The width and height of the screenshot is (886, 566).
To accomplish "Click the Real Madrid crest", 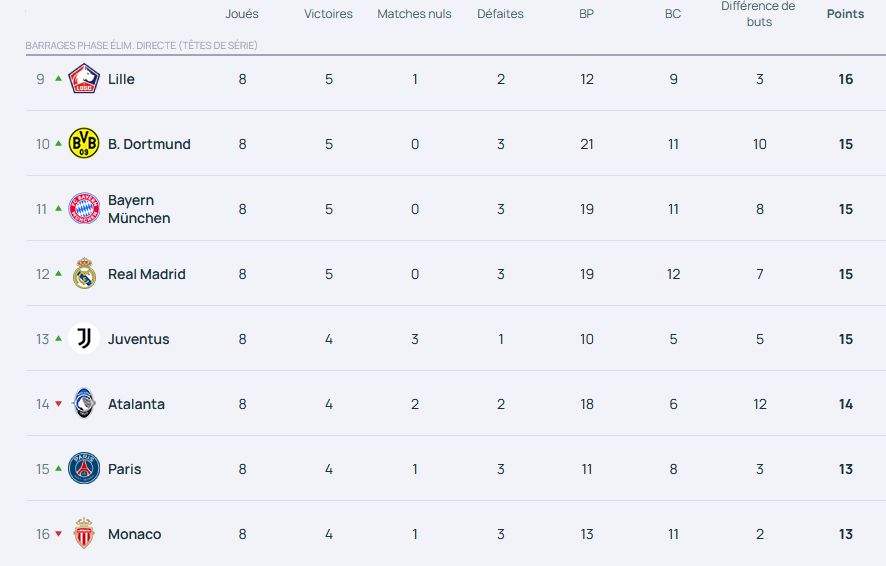I will pyautogui.click(x=84, y=273).
